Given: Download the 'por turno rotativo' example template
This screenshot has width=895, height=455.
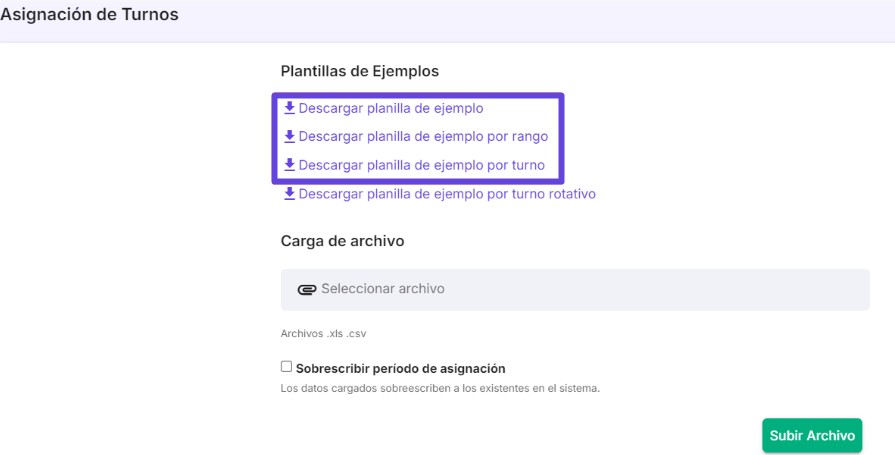Looking at the screenshot, I should 446,194.
